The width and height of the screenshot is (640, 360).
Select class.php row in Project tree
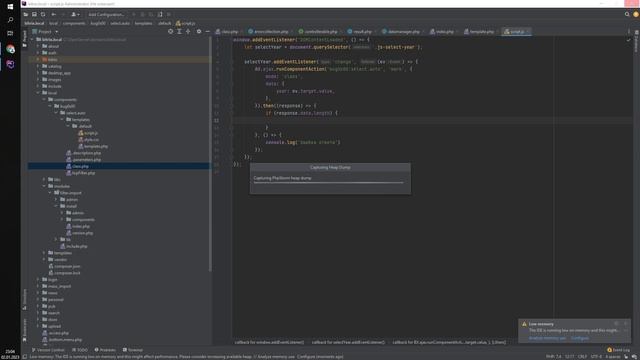tap(118, 166)
